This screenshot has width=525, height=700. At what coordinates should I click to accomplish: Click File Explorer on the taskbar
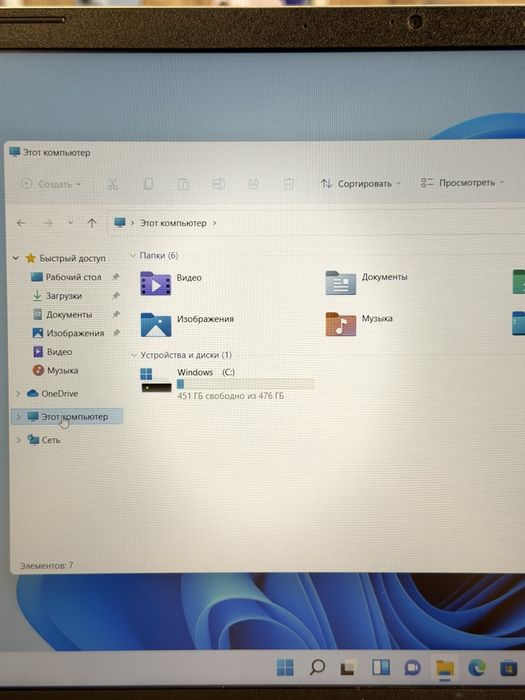click(445, 668)
